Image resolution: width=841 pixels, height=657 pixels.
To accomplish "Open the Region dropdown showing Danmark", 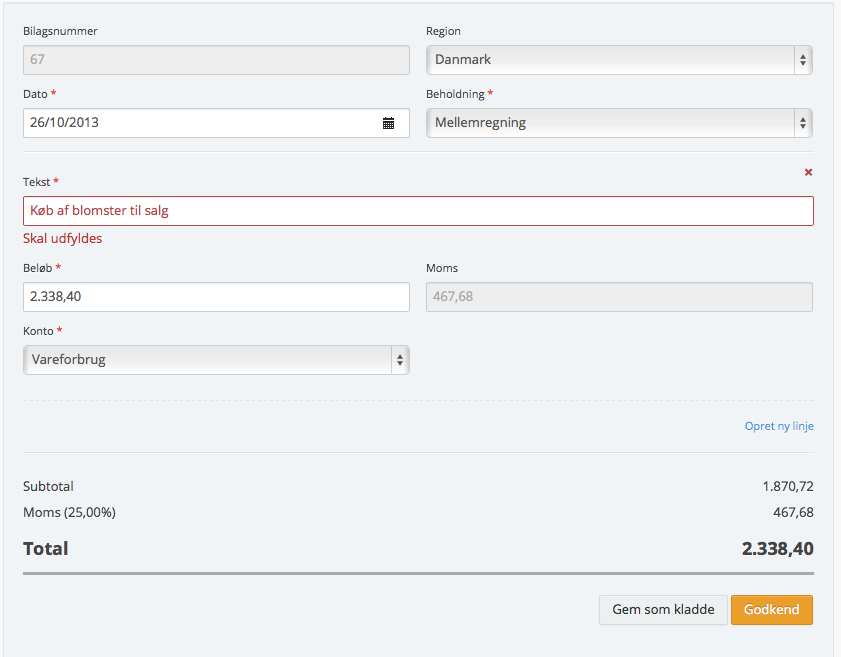I will [x=619, y=60].
